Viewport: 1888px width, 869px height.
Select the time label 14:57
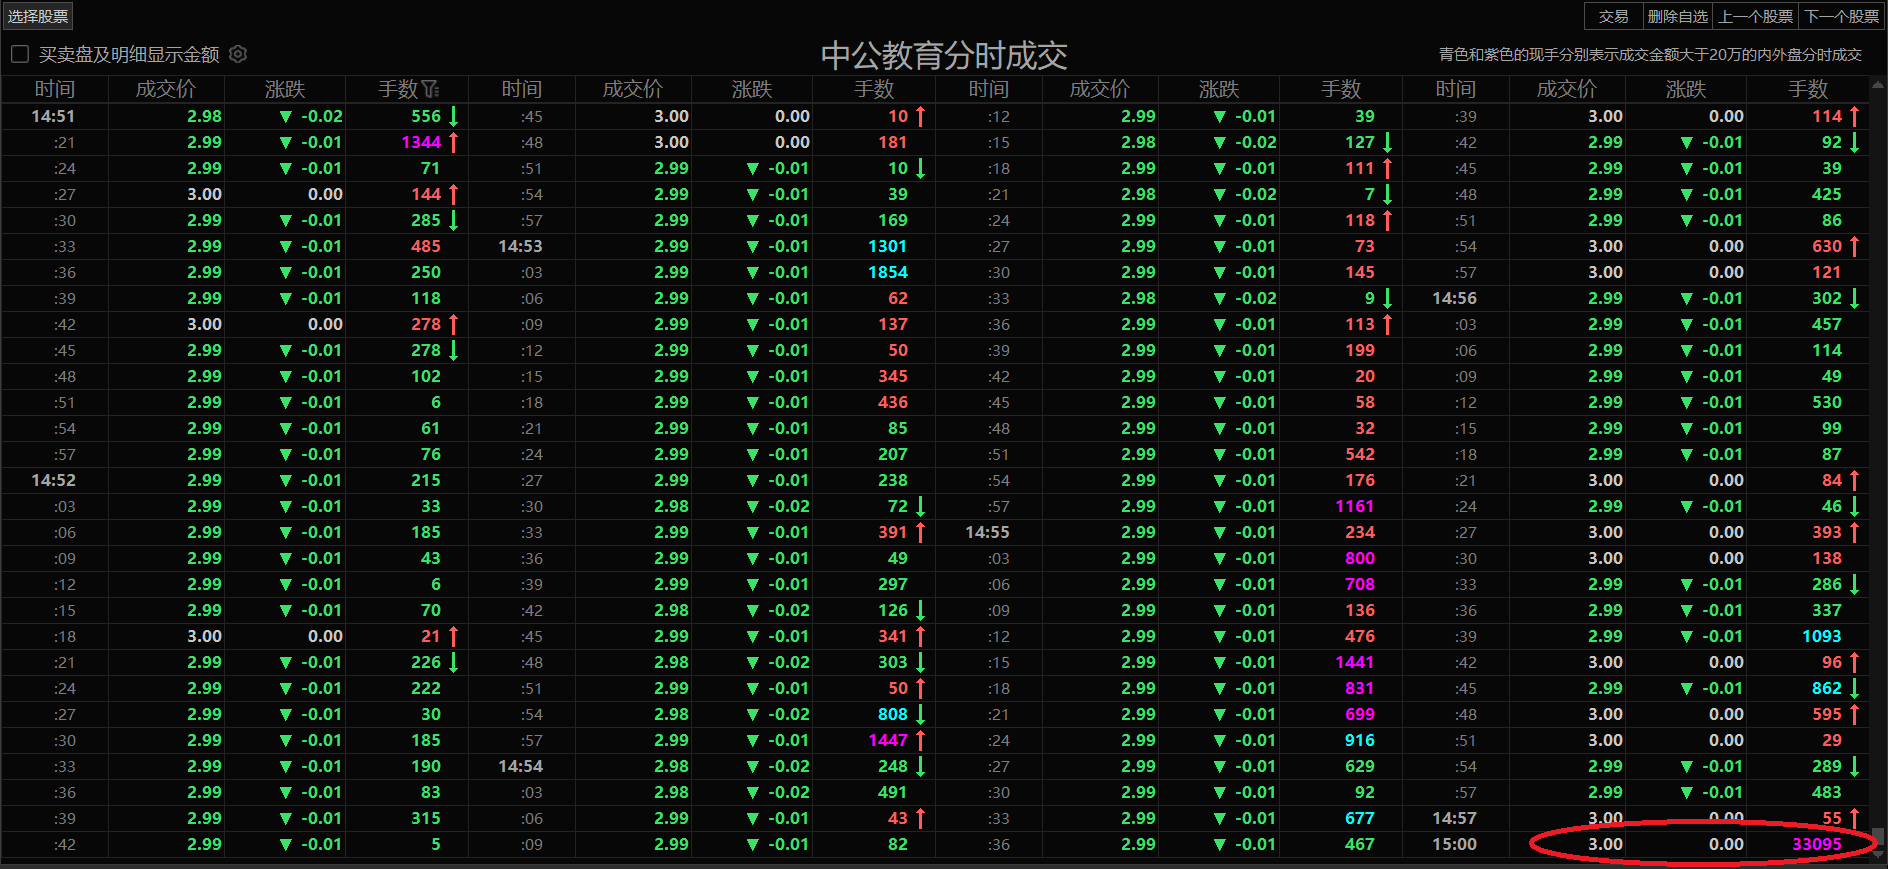(1454, 818)
